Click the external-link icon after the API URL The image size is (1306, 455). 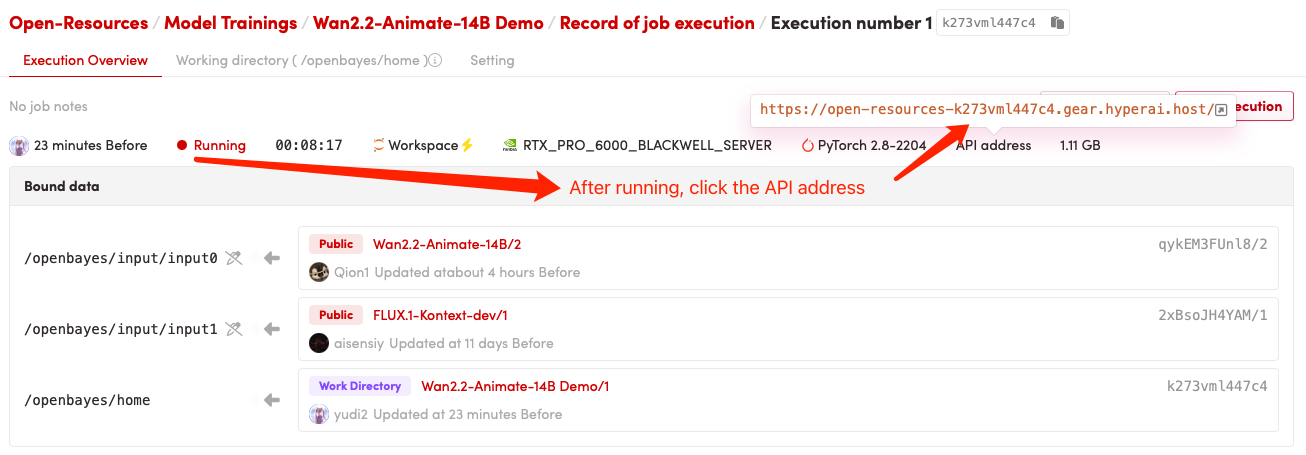[1221, 109]
